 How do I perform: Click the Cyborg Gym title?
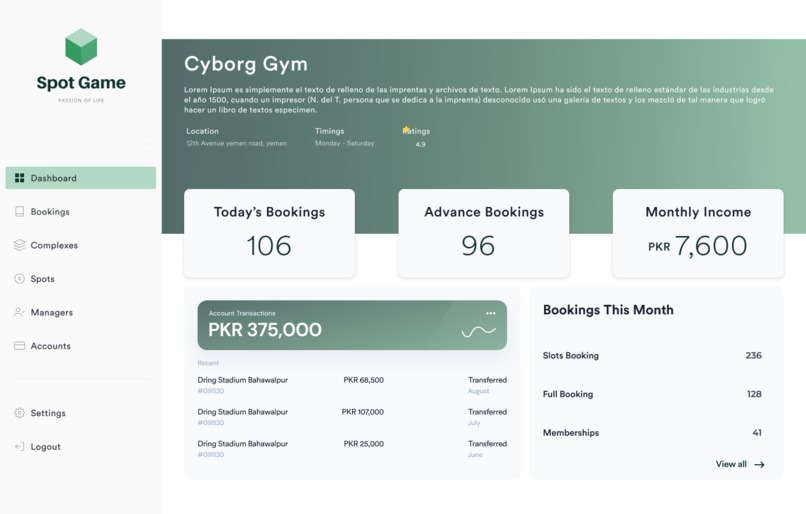[246, 64]
